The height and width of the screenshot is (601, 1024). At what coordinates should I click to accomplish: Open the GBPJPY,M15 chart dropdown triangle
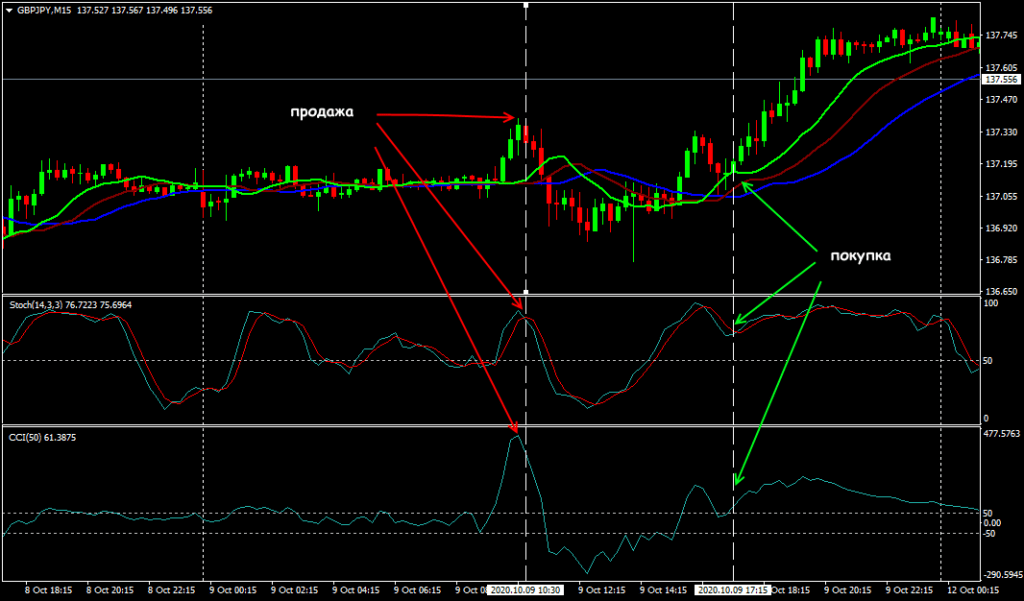pyautogui.click(x=9, y=9)
